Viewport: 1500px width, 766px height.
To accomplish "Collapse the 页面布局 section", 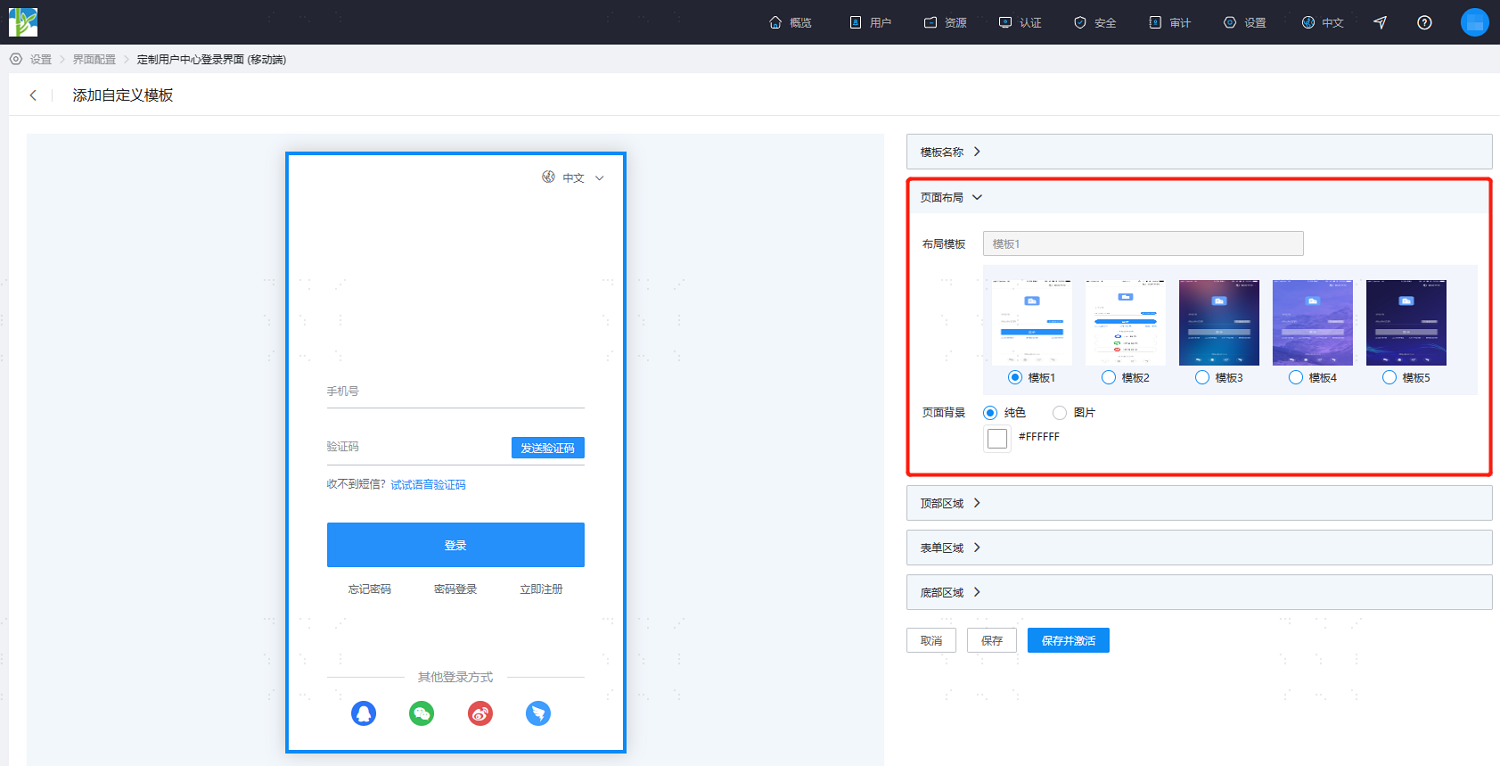I will point(1199,197).
